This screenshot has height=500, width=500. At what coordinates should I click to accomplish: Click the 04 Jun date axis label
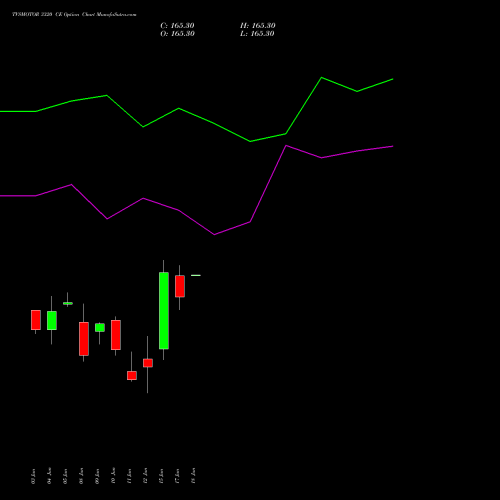(49, 476)
